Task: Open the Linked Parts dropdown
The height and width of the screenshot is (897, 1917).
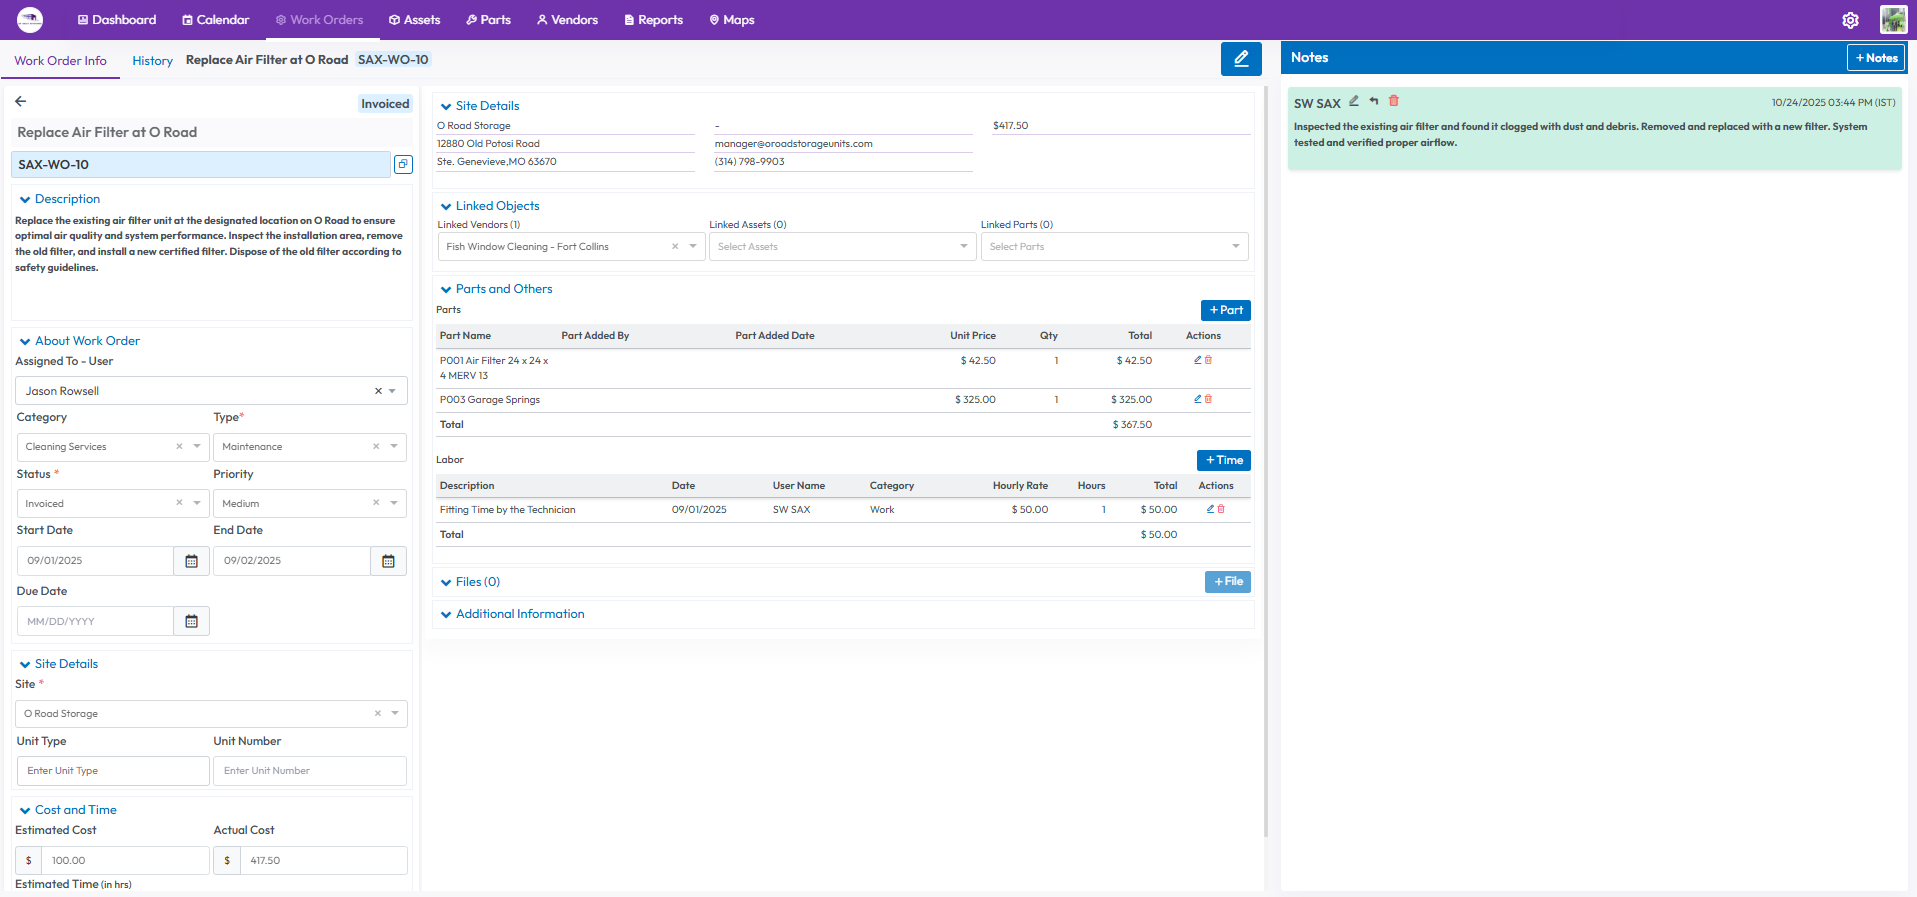Action: pos(1114,247)
